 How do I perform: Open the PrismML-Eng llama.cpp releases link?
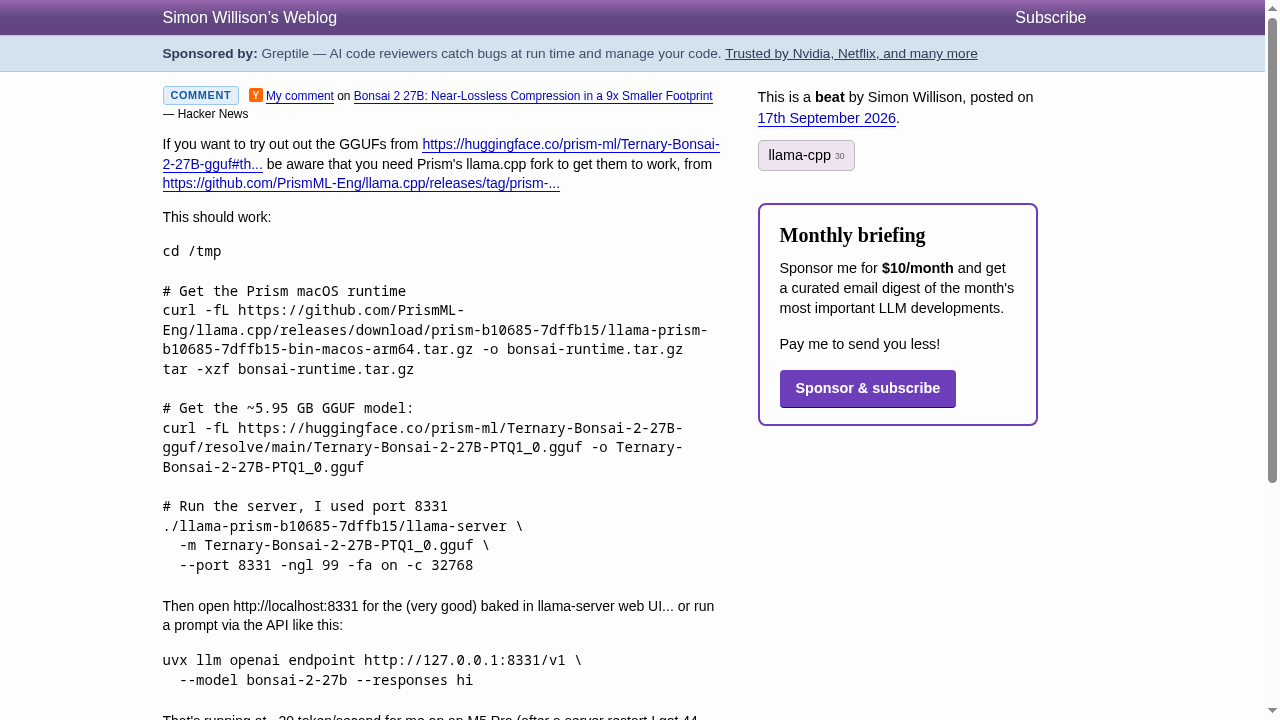pyautogui.click(x=361, y=184)
